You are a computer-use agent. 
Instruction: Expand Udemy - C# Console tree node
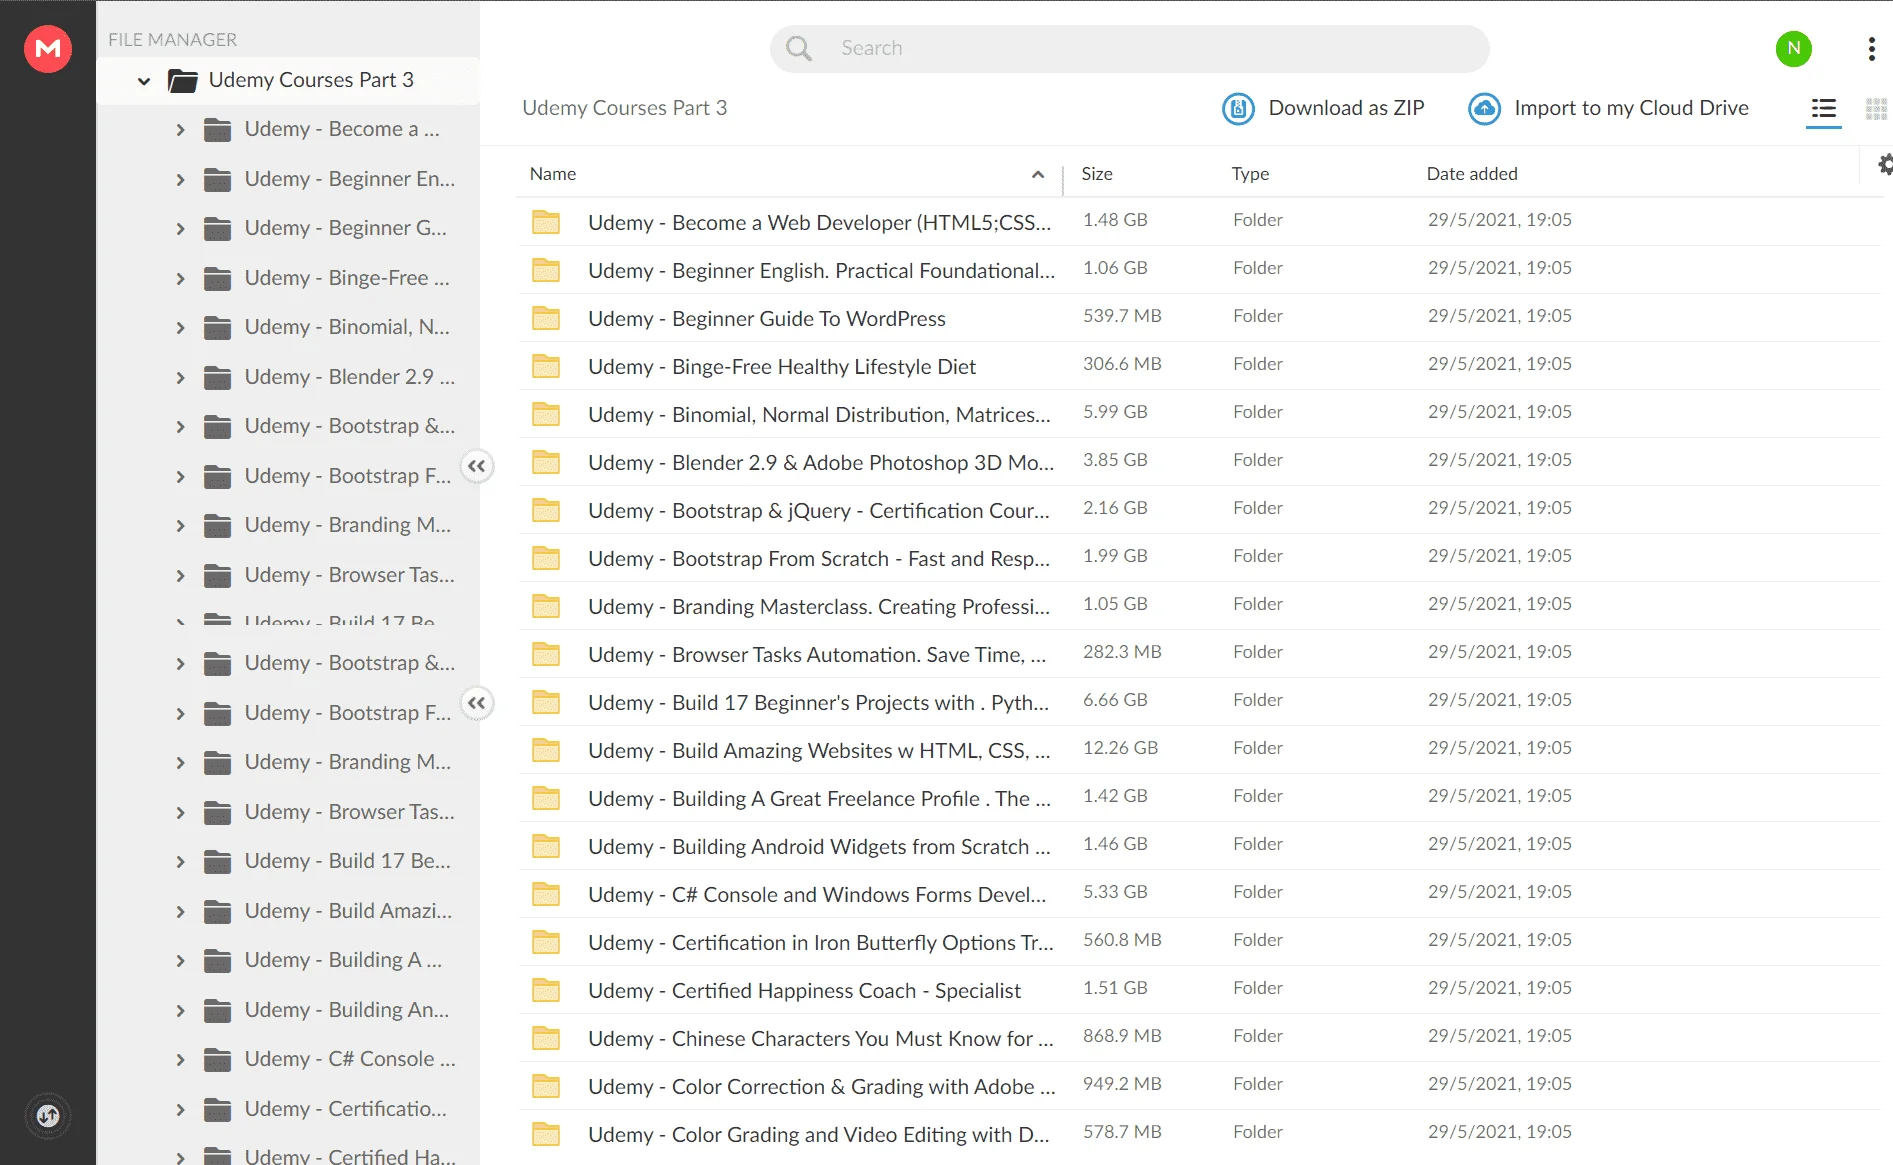180,1060
